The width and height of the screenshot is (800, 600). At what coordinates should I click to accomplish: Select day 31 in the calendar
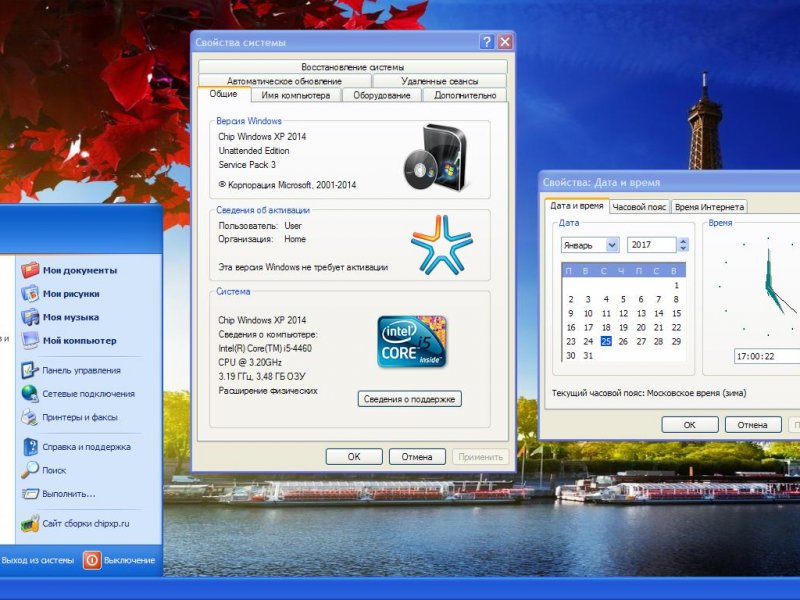pyautogui.click(x=588, y=356)
